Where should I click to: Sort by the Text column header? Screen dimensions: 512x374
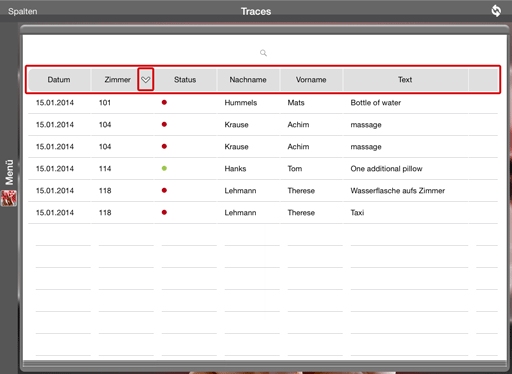(x=405, y=80)
